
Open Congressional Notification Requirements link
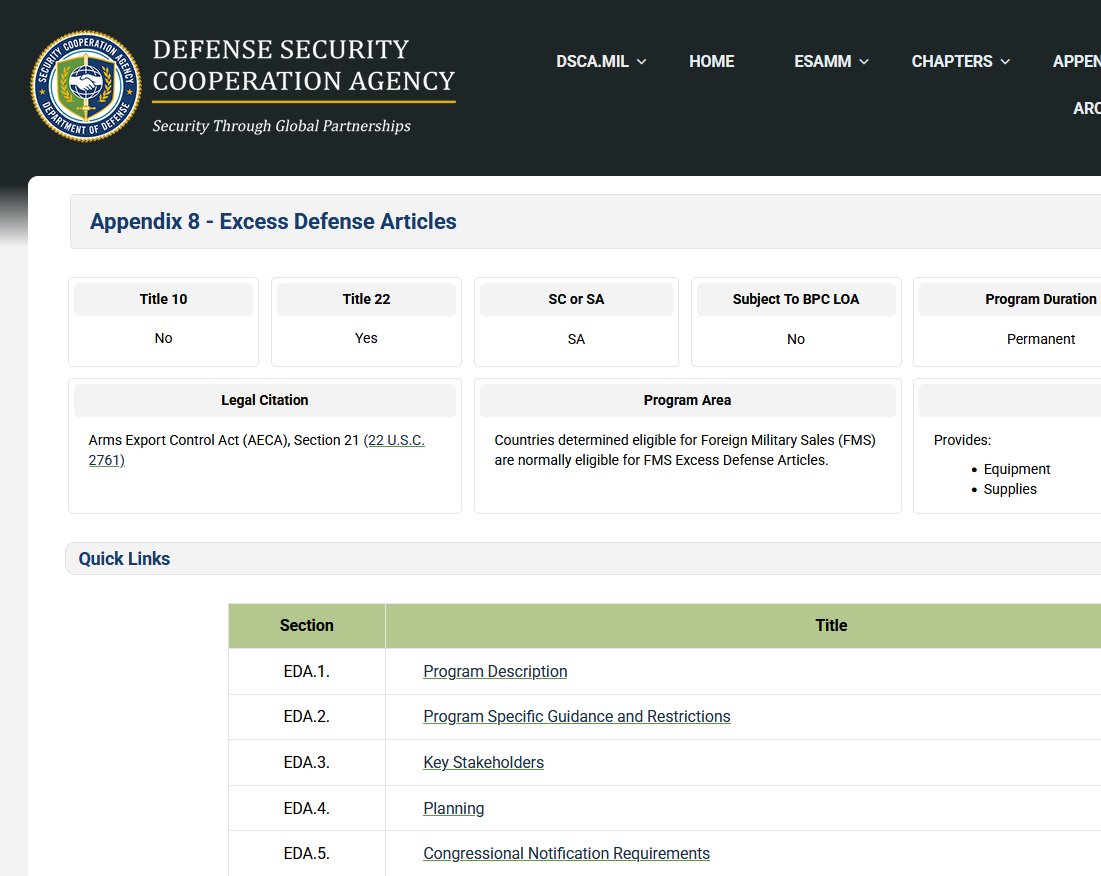[x=566, y=854]
